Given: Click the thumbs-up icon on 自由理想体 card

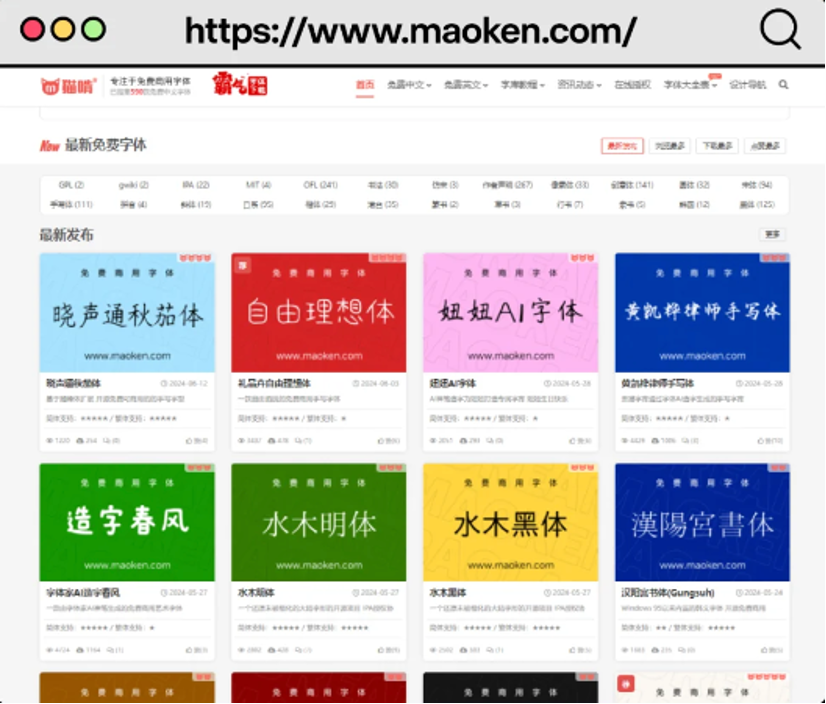Looking at the screenshot, I should (x=381, y=441).
